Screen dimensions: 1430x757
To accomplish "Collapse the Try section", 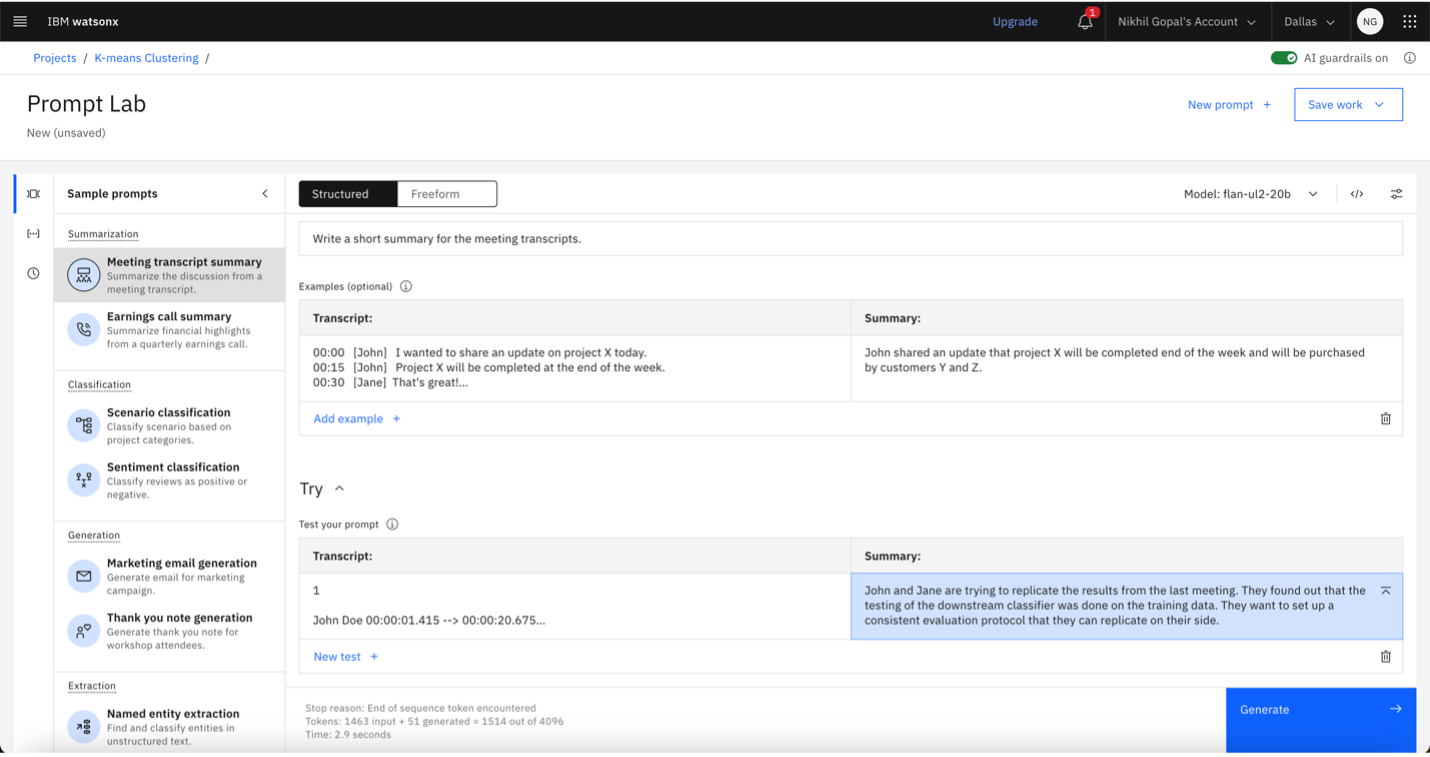I will coord(339,488).
